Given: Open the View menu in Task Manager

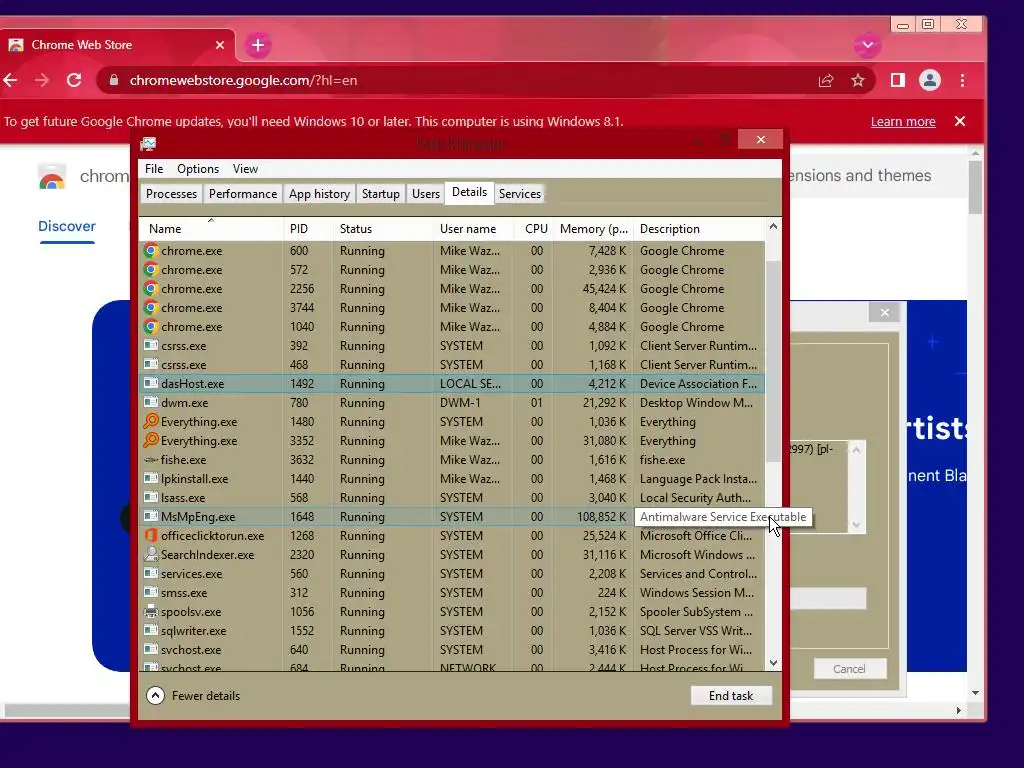Looking at the screenshot, I should pyautogui.click(x=246, y=169).
